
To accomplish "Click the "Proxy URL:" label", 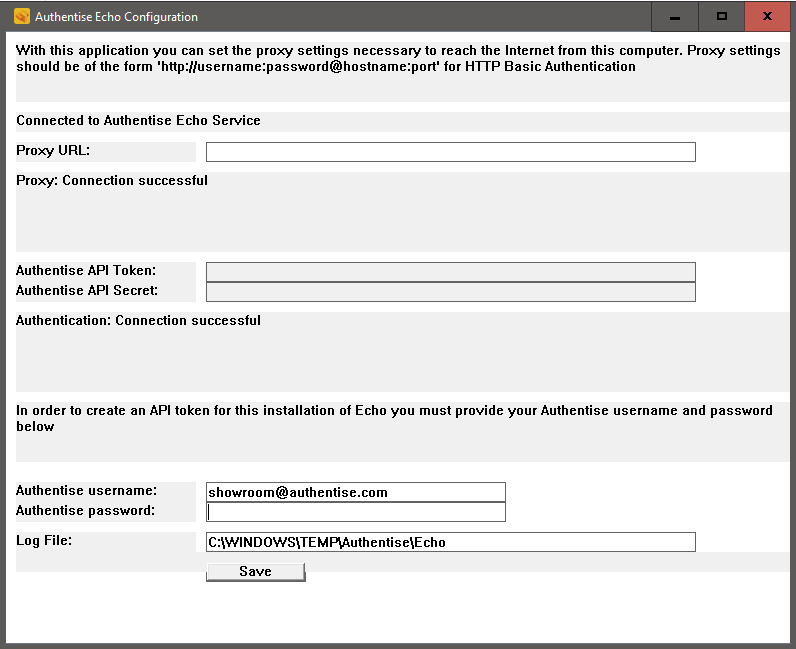I will [53, 151].
